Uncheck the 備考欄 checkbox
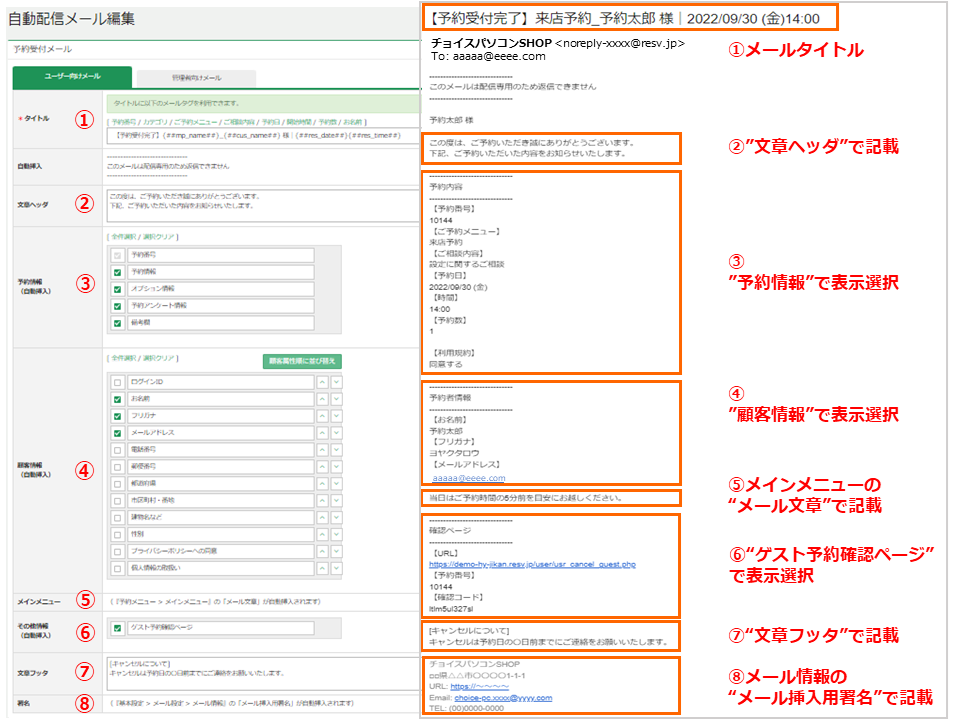 (118, 323)
